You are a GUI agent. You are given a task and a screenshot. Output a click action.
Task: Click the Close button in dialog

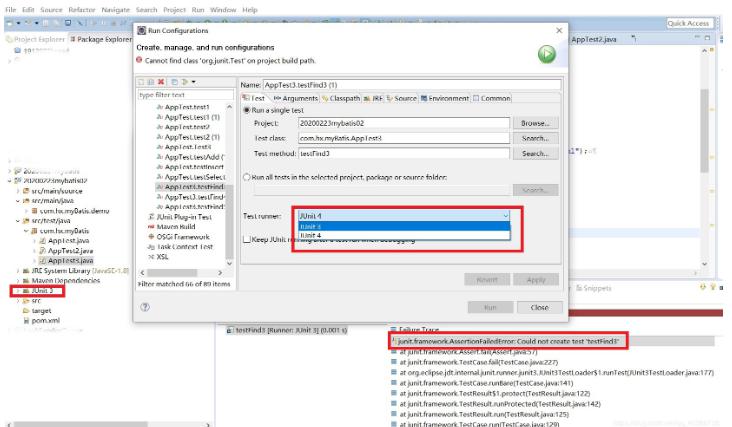tap(539, 308)
